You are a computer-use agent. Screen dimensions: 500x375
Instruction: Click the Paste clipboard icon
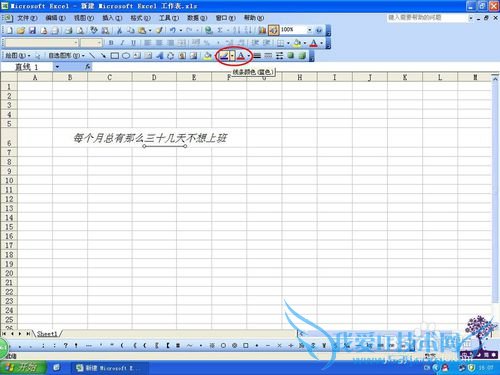point(142,30)
